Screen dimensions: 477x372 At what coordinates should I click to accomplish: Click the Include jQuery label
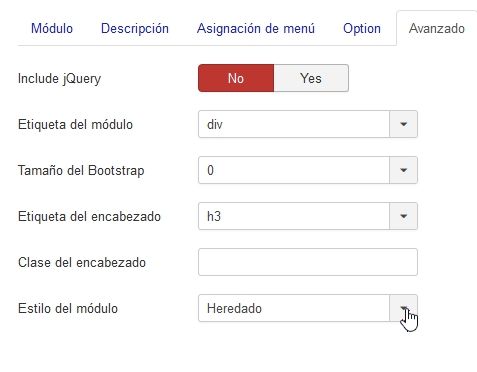(x=59, y=79)
